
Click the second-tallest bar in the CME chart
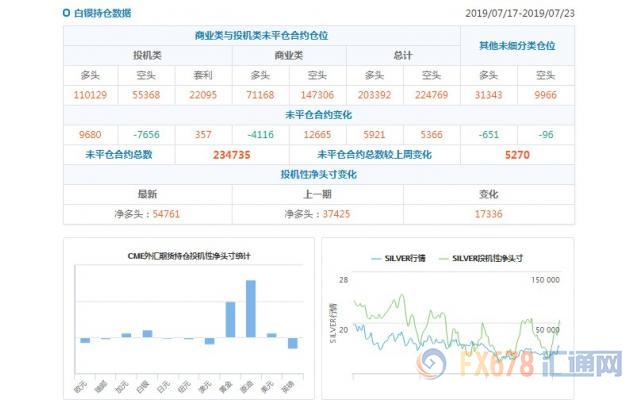pos(230,320)
